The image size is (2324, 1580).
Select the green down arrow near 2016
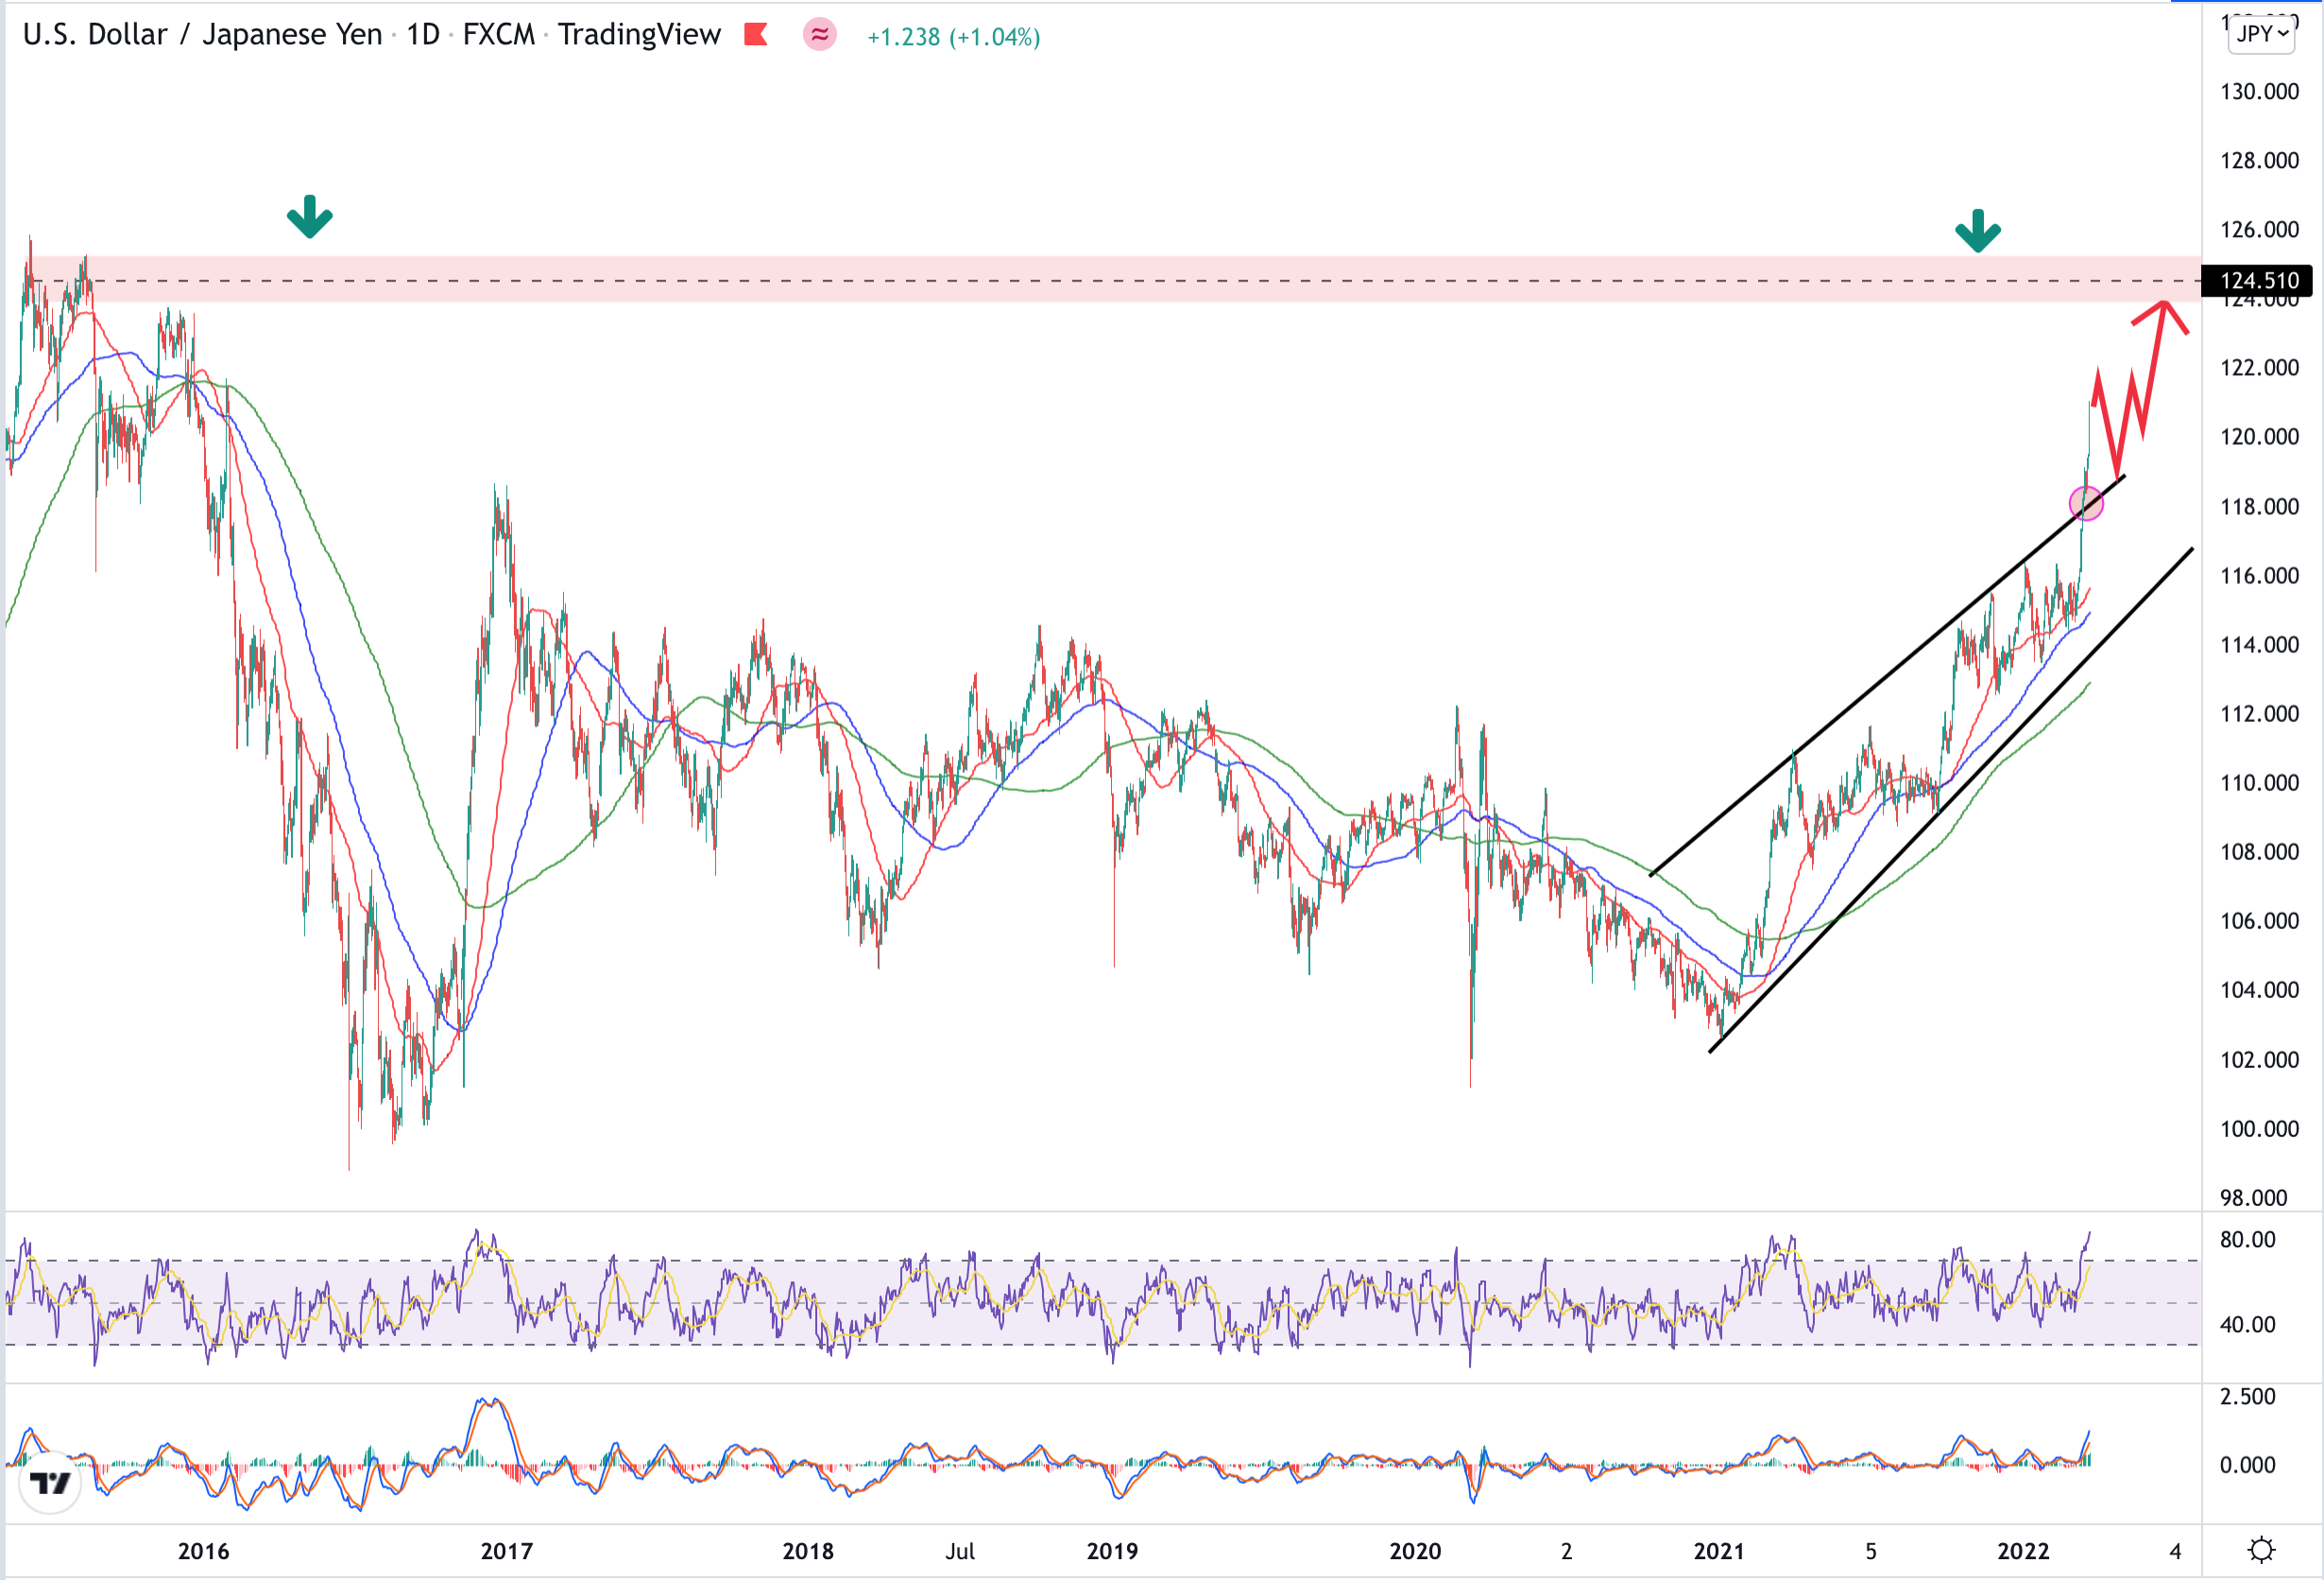(x=309, y=217)
